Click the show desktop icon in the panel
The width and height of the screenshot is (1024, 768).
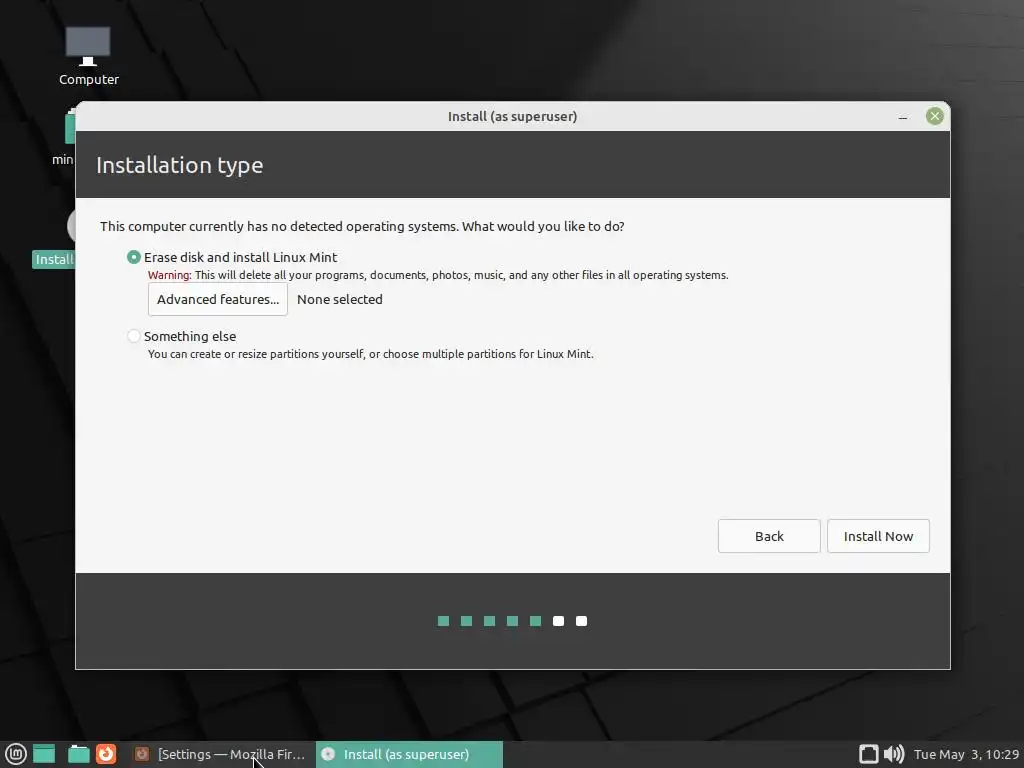[44, 754]
